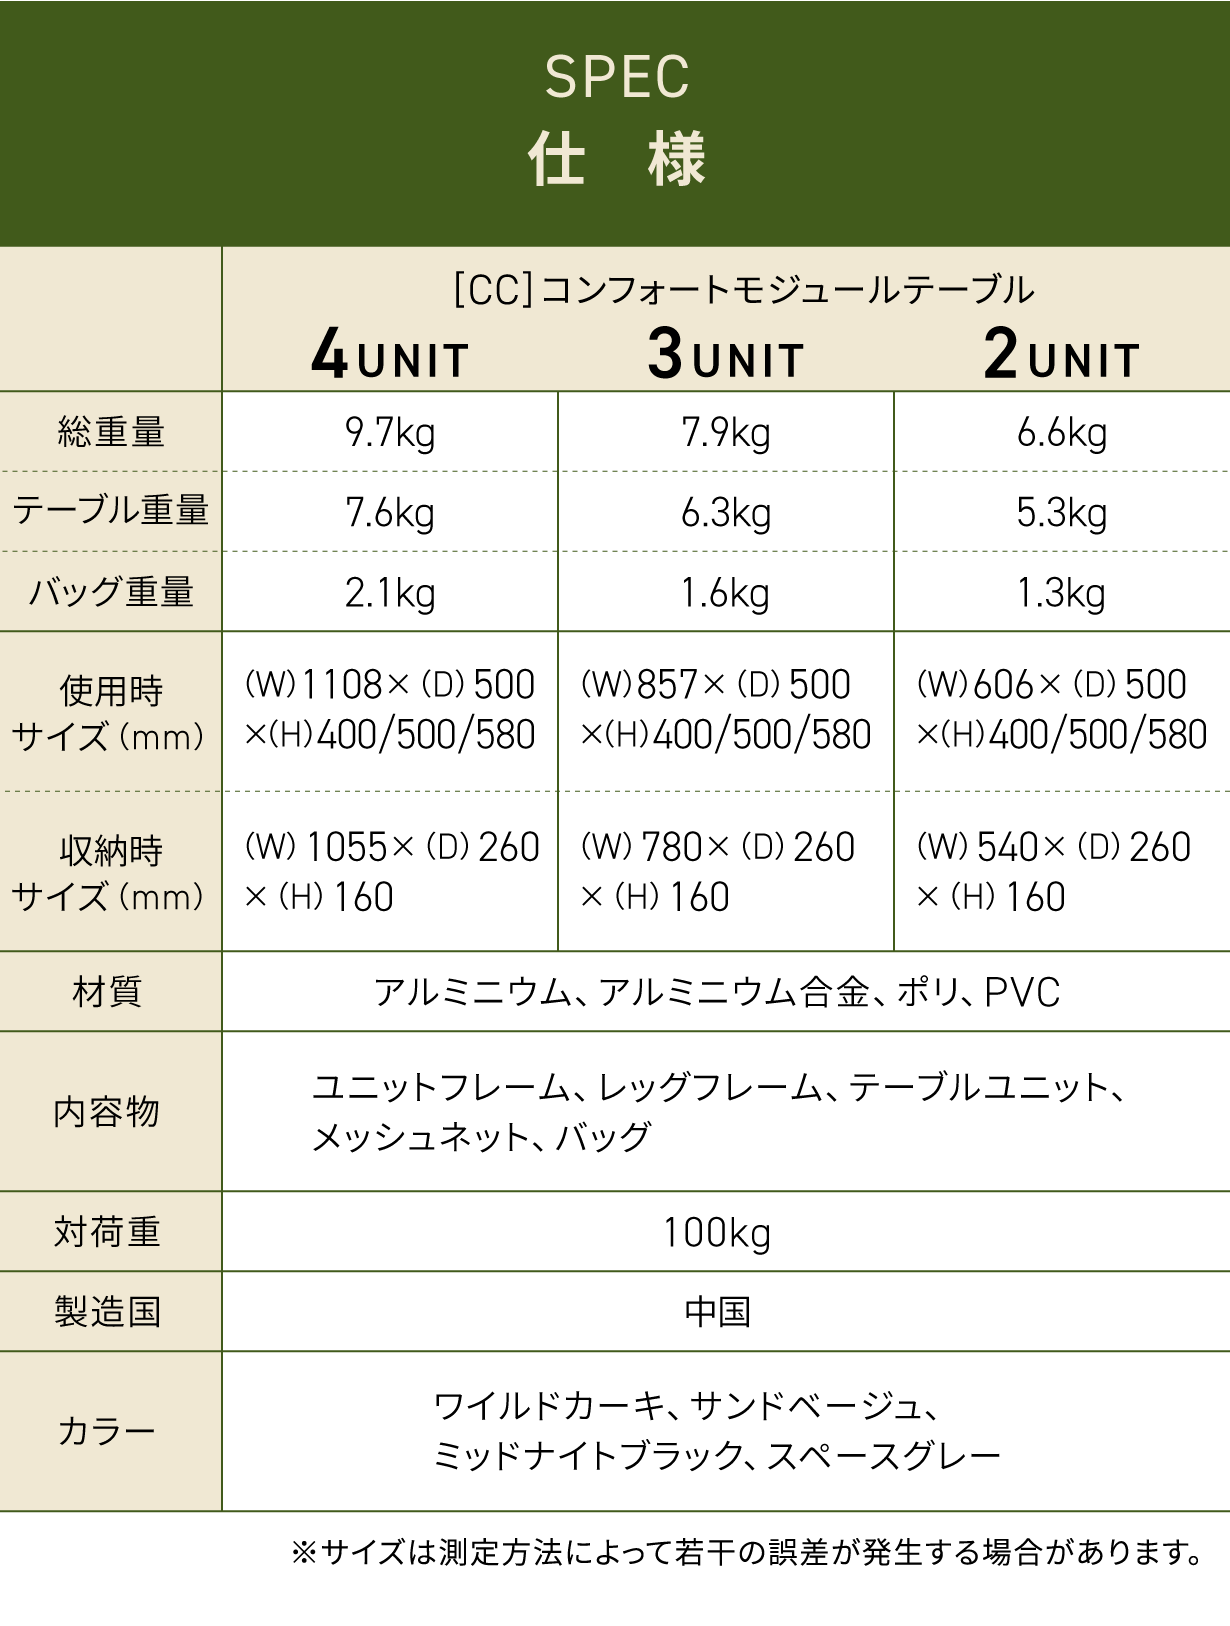Image resolution: width=1230 pixels, height=1626 pixels.
Task: Click the 3UNIT 使用時サイズ value cell
Action: click(726, 712)
